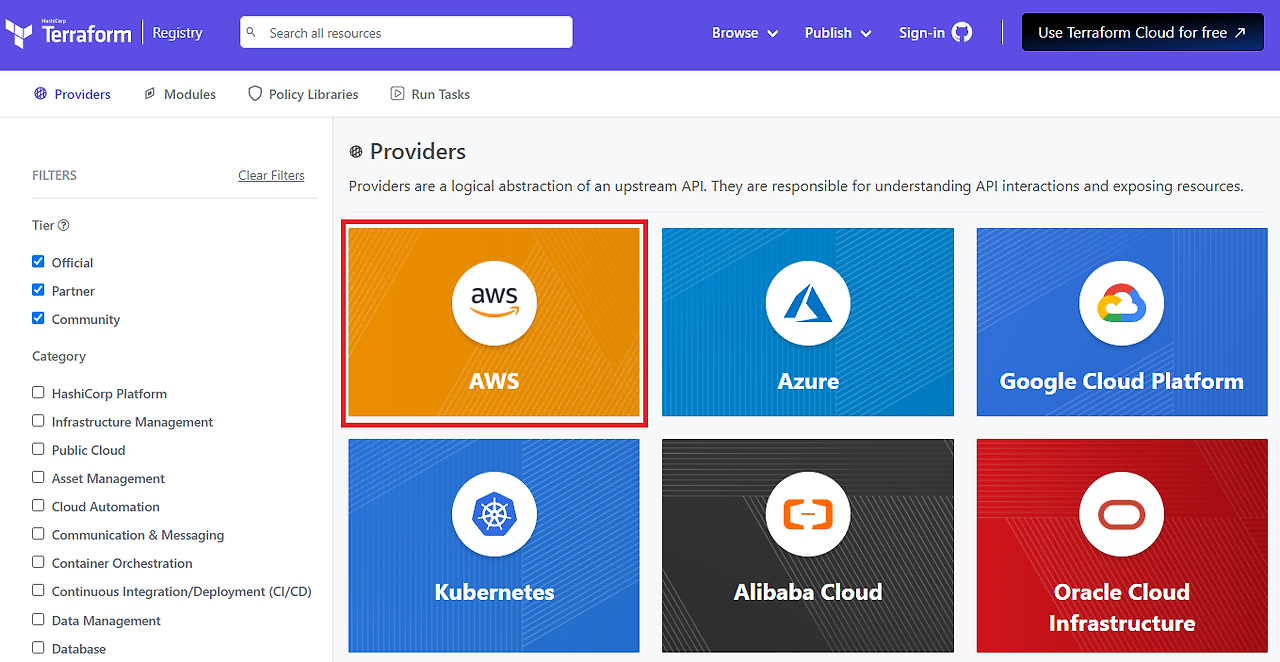1280x662 pixels.
Task: Click inside the Search all resources field
Action: click(405, 31)
